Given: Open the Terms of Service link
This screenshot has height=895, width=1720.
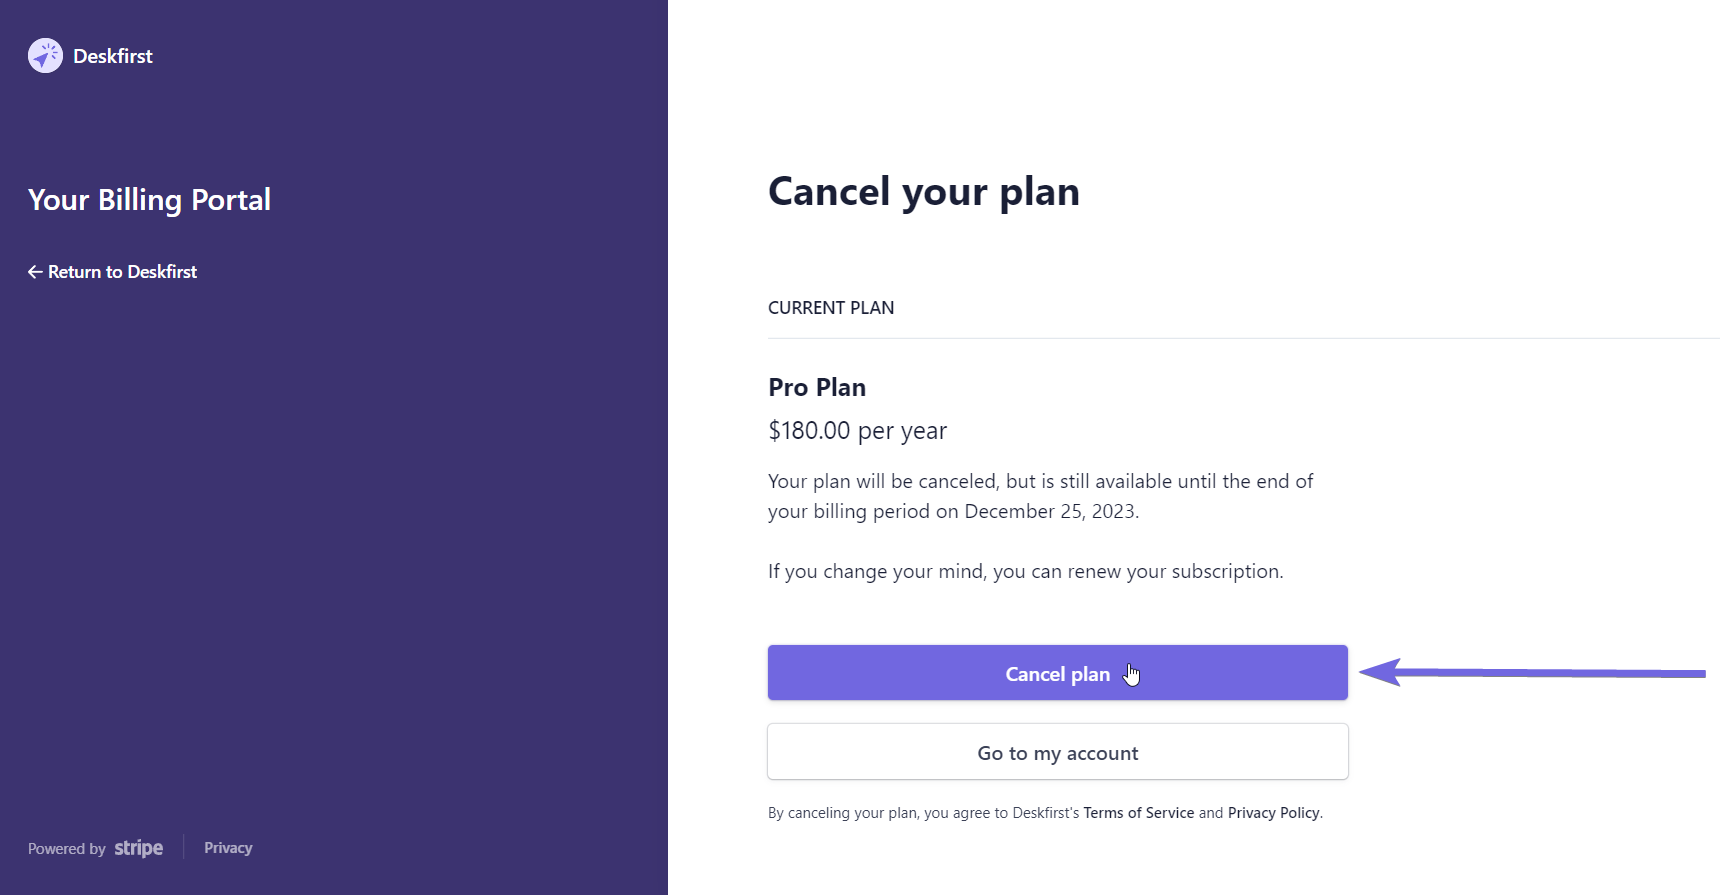Looking at the screenshot, I should pos(1139,813).
